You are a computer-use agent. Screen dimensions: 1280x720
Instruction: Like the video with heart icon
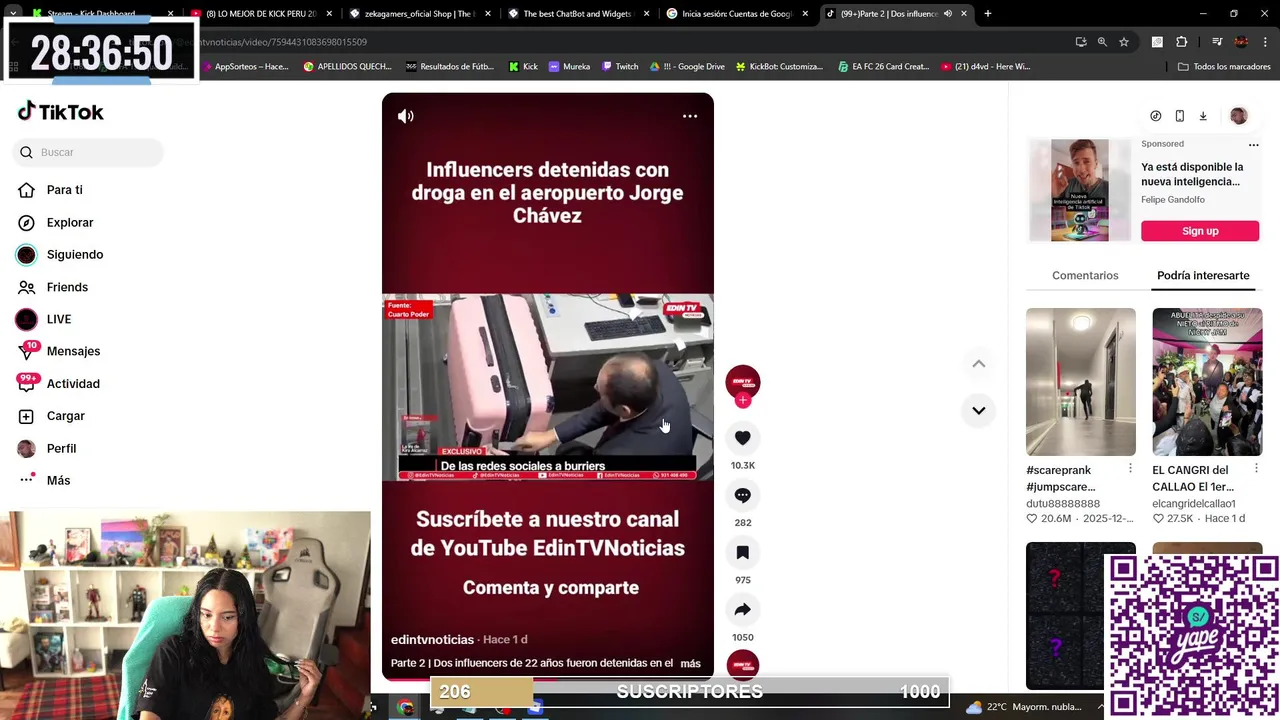[x=742, y=438]
